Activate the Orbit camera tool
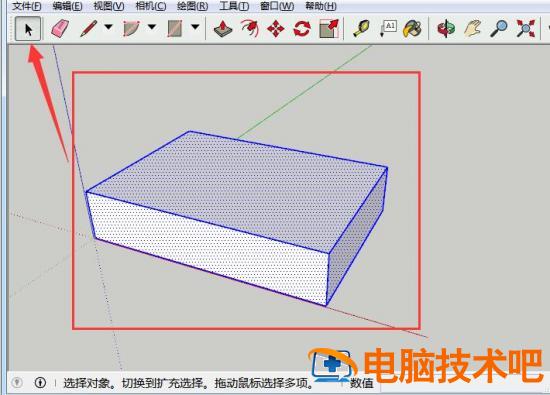 [446, 28]
